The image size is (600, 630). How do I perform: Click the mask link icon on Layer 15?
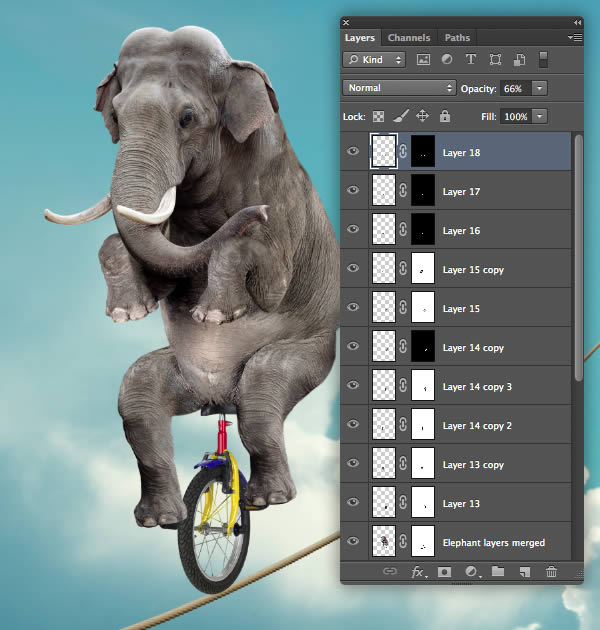click(x=403, y=307)
